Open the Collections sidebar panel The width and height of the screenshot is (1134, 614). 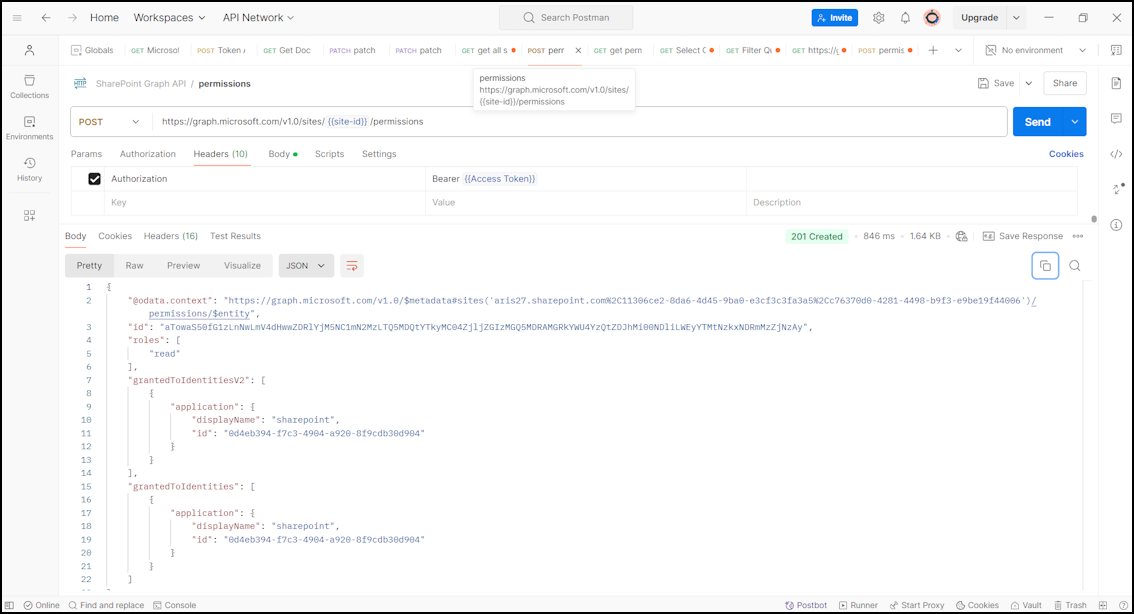30,87
